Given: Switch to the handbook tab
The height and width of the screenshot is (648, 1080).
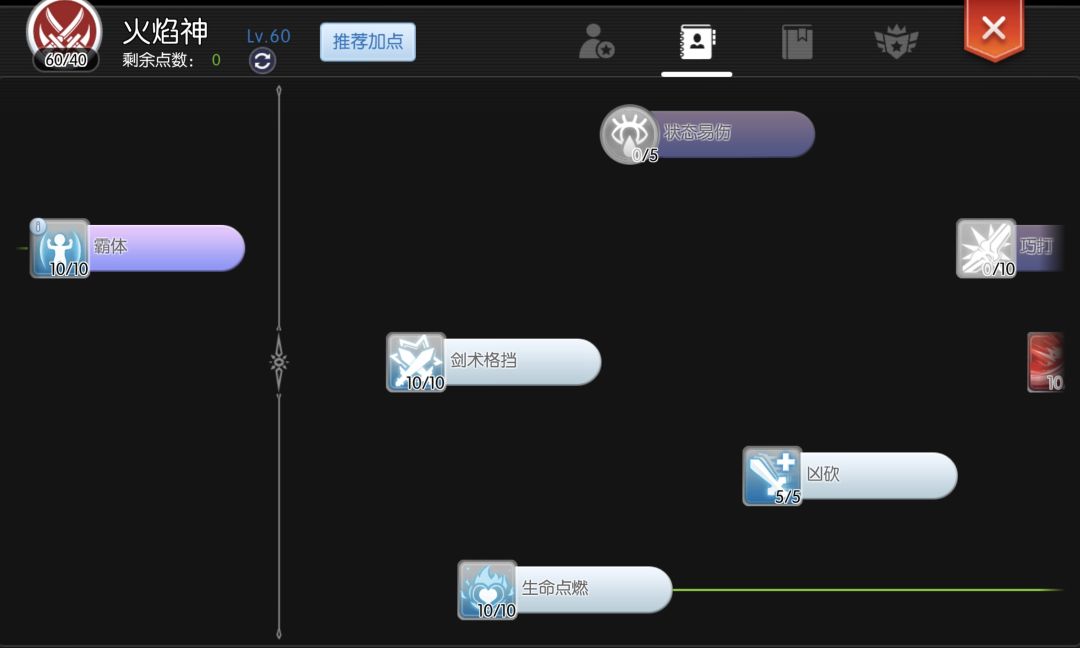Looking at the screenshot, I should point(796,41).
